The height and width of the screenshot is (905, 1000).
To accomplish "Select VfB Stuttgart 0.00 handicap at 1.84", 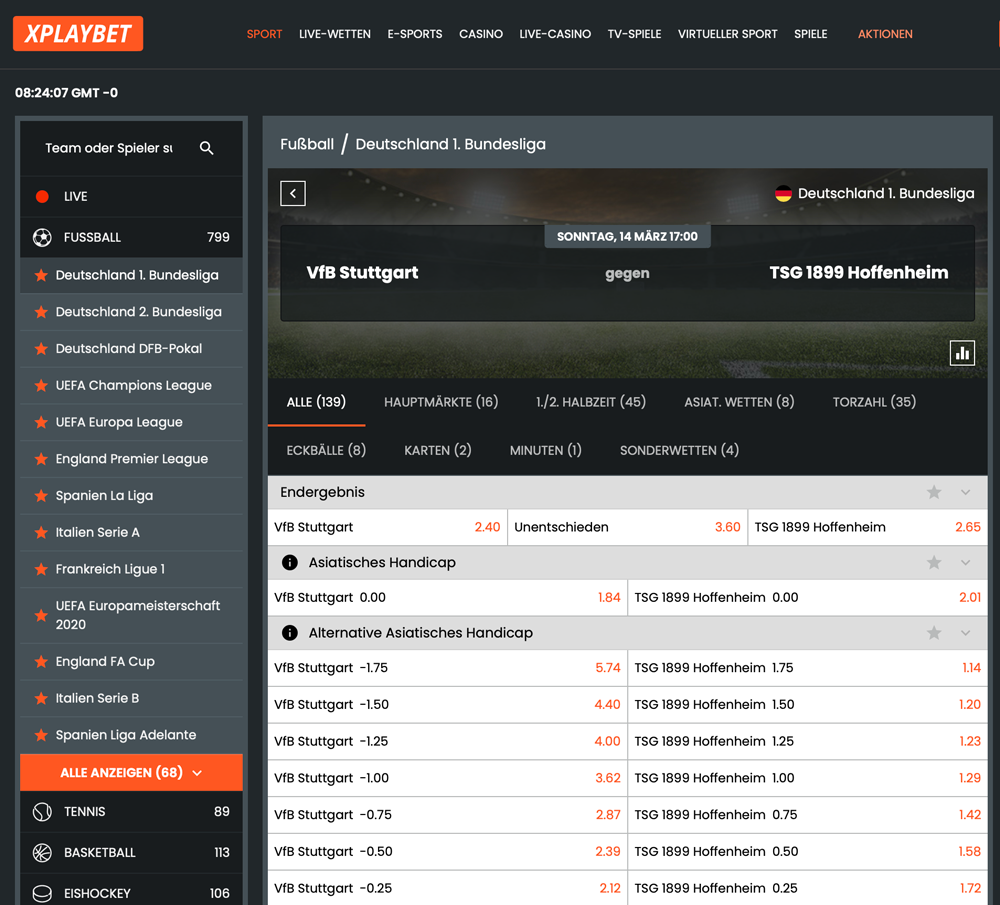I will [x=447, y=598].
